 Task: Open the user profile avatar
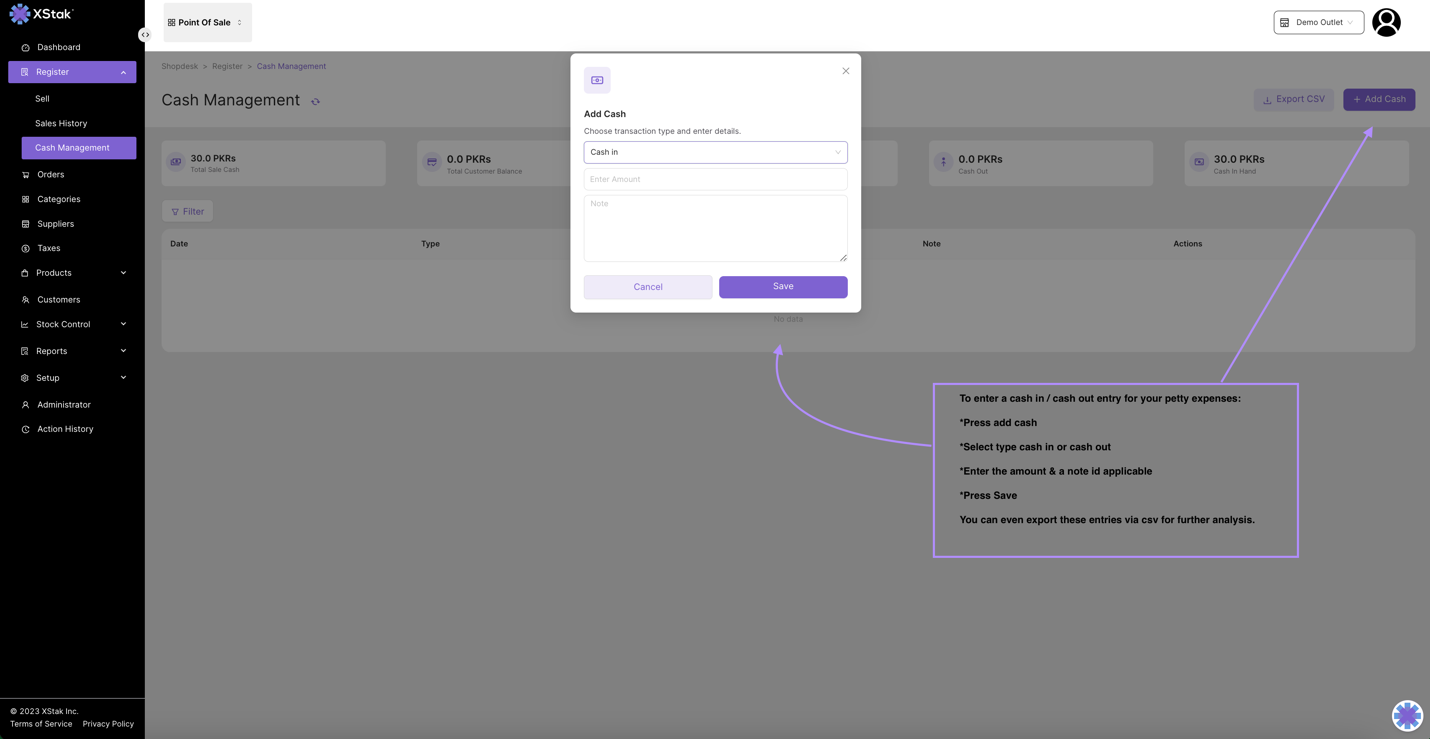point(1385,22)
